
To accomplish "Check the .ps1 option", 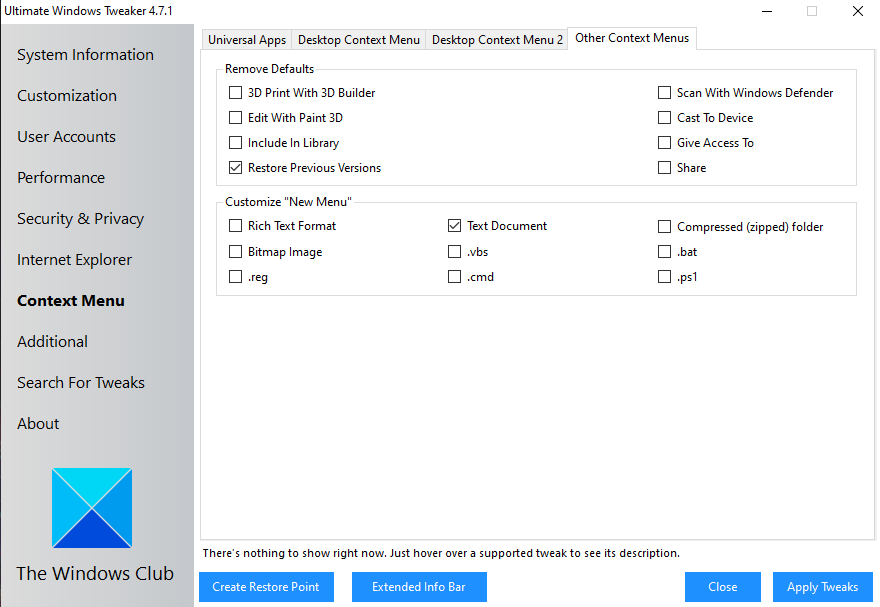I will (x=664, y=277).
